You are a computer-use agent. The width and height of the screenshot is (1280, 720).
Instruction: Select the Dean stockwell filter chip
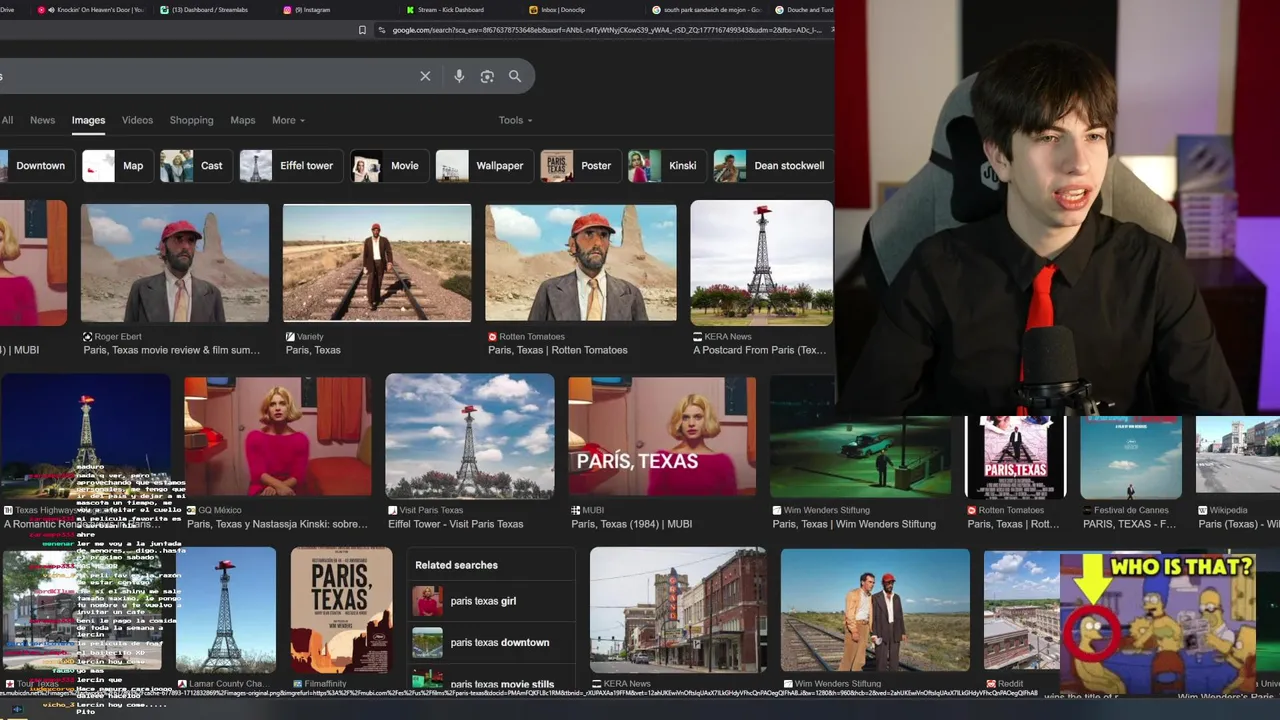point(773,166)
